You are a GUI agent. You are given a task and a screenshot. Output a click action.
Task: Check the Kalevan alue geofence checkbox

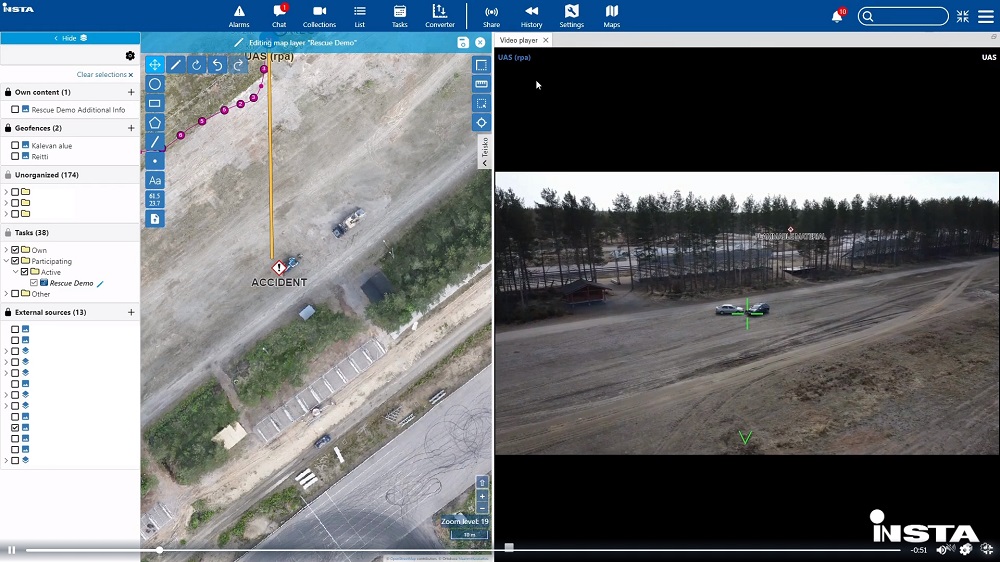pyautogui.click(x=15, y=146)
